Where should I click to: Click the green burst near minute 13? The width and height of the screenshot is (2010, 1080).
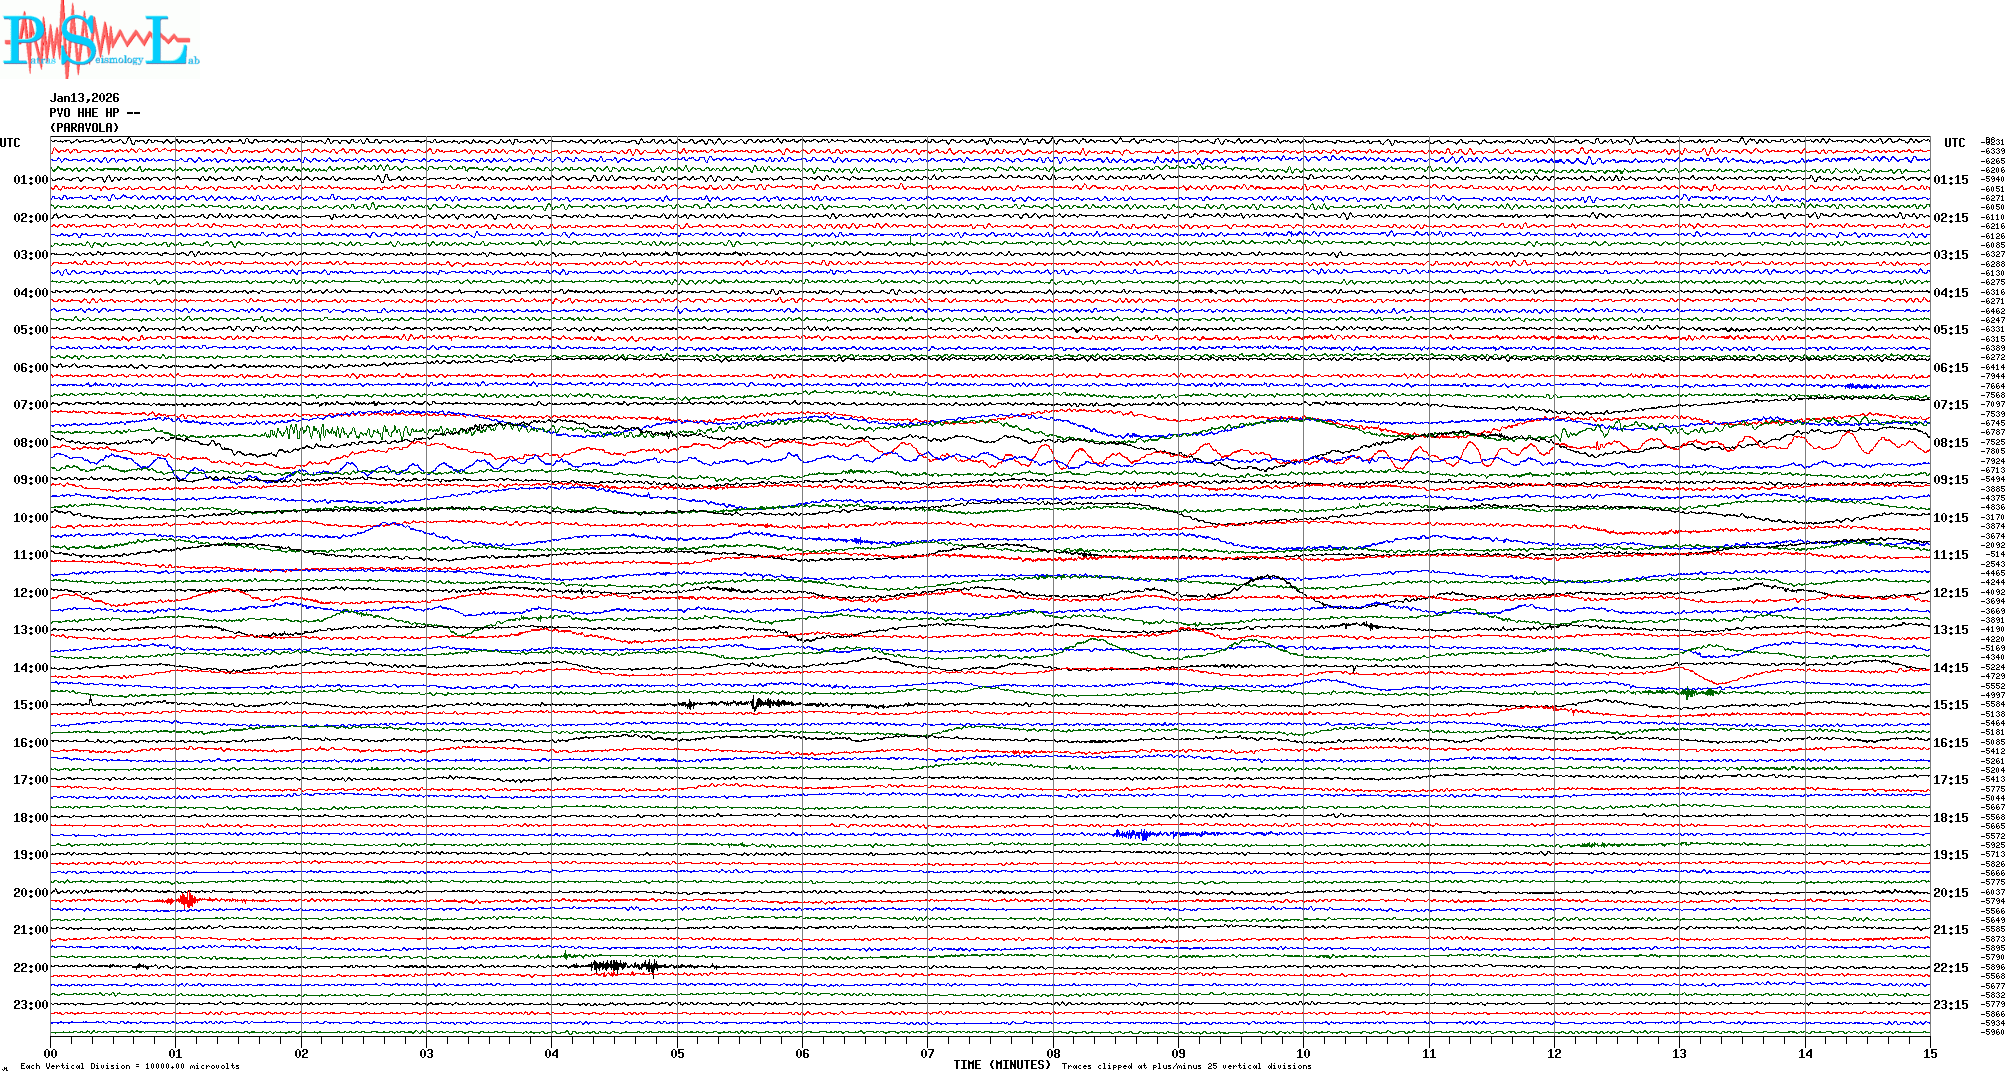click(1690, 692)
